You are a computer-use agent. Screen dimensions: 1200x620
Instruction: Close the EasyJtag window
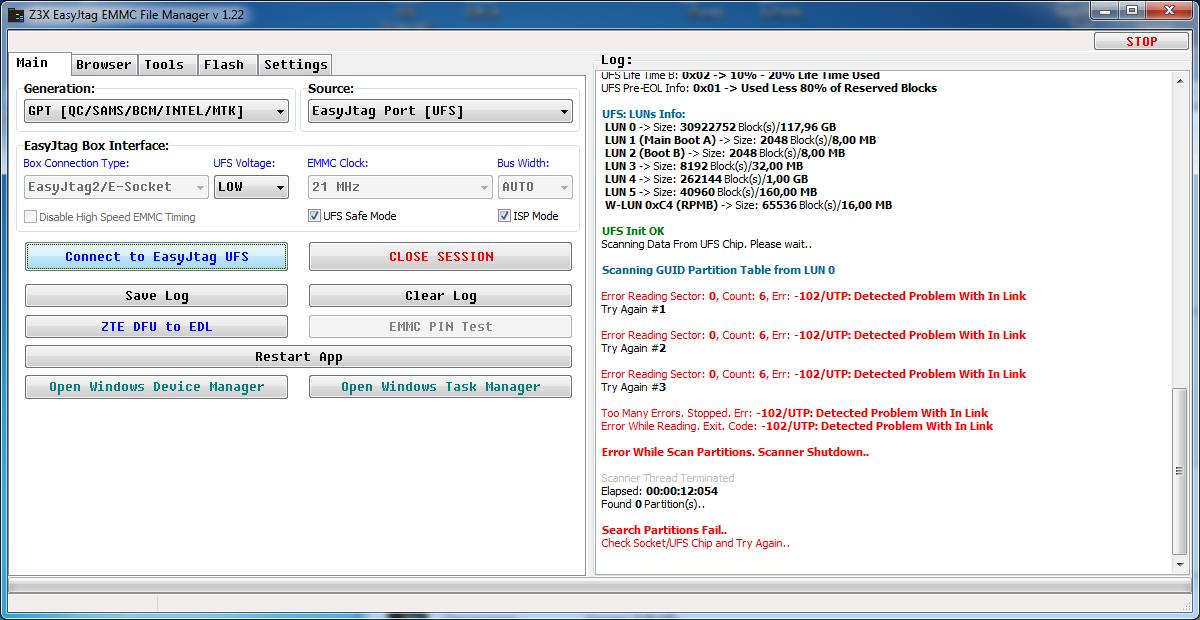coord(1168,11)
